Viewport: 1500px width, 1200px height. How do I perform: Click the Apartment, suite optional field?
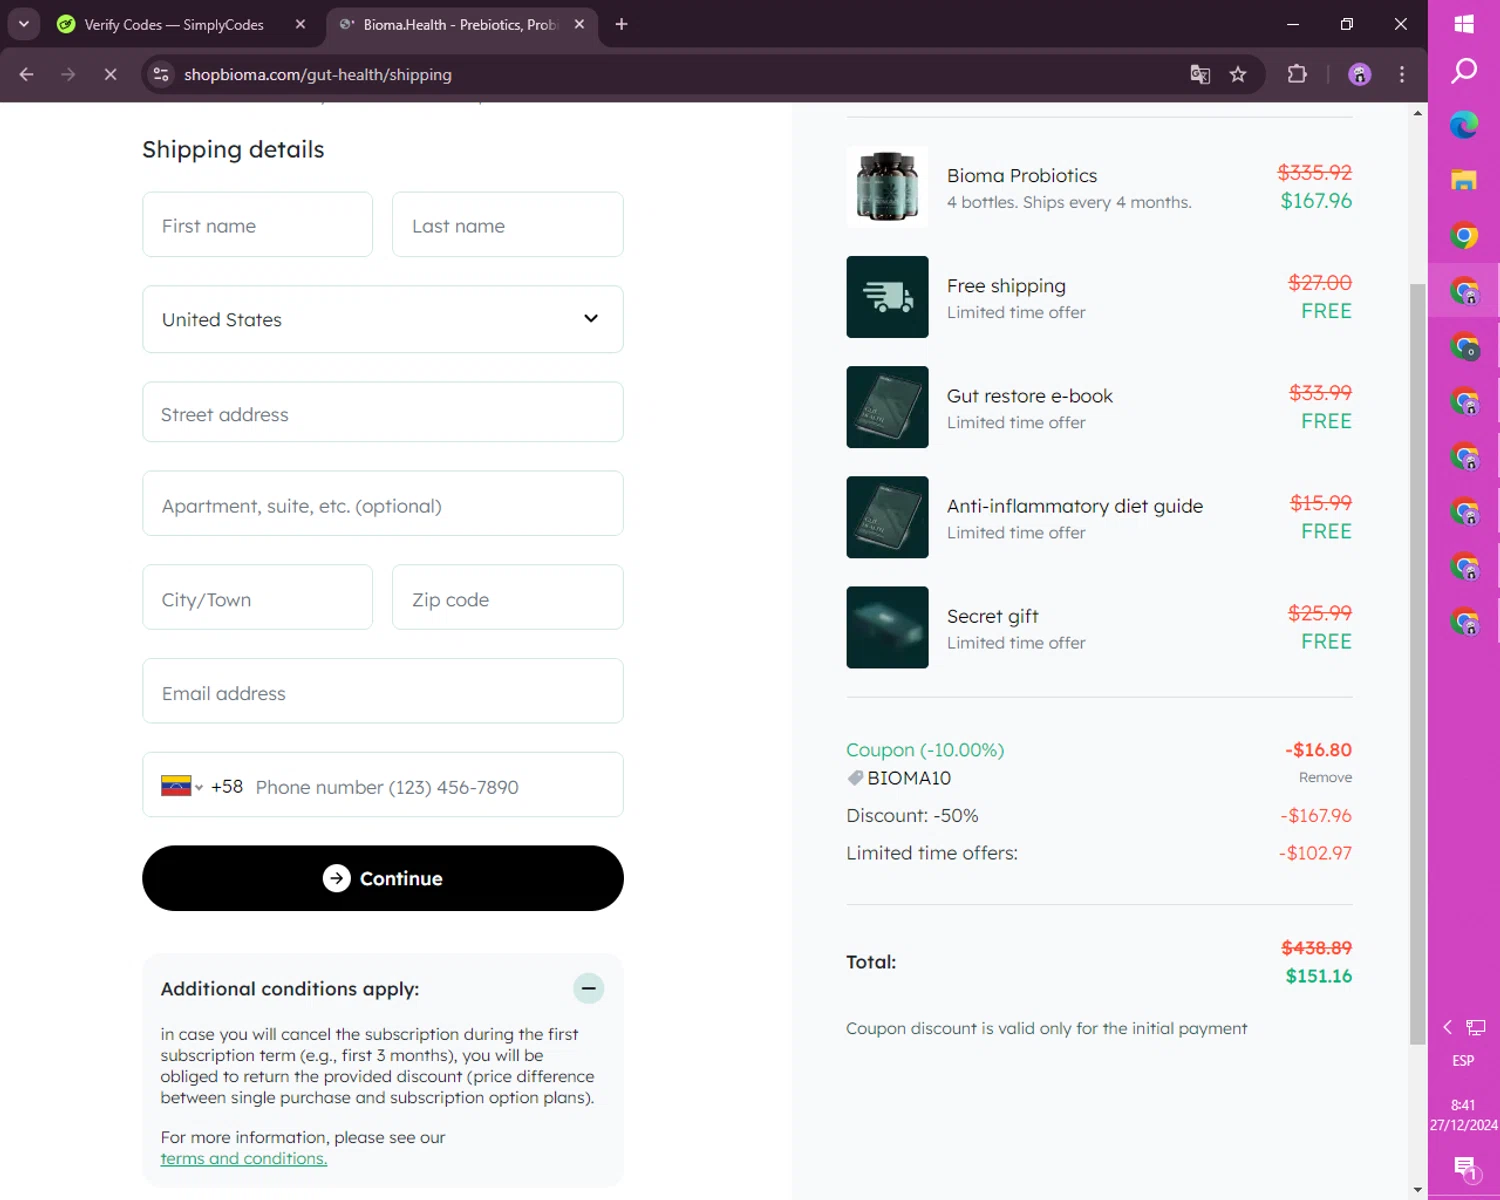pyautogui.click(x=382, y=504)
